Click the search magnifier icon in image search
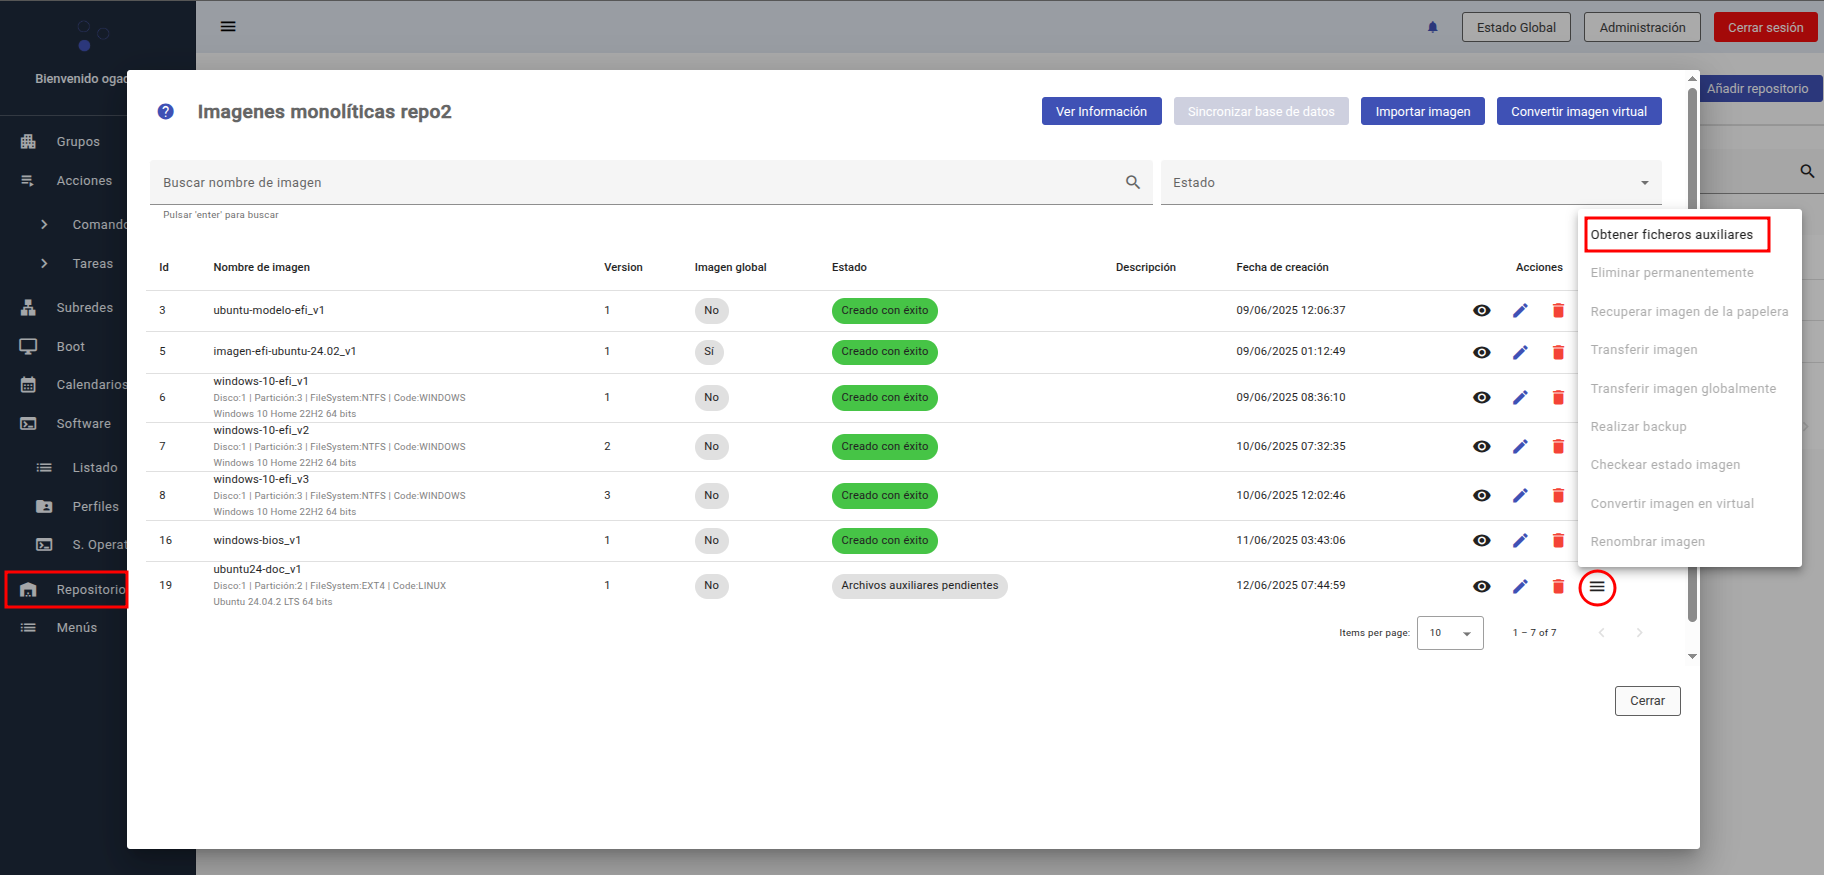This screenshot has height=875, width=1824. (1133, 182)
